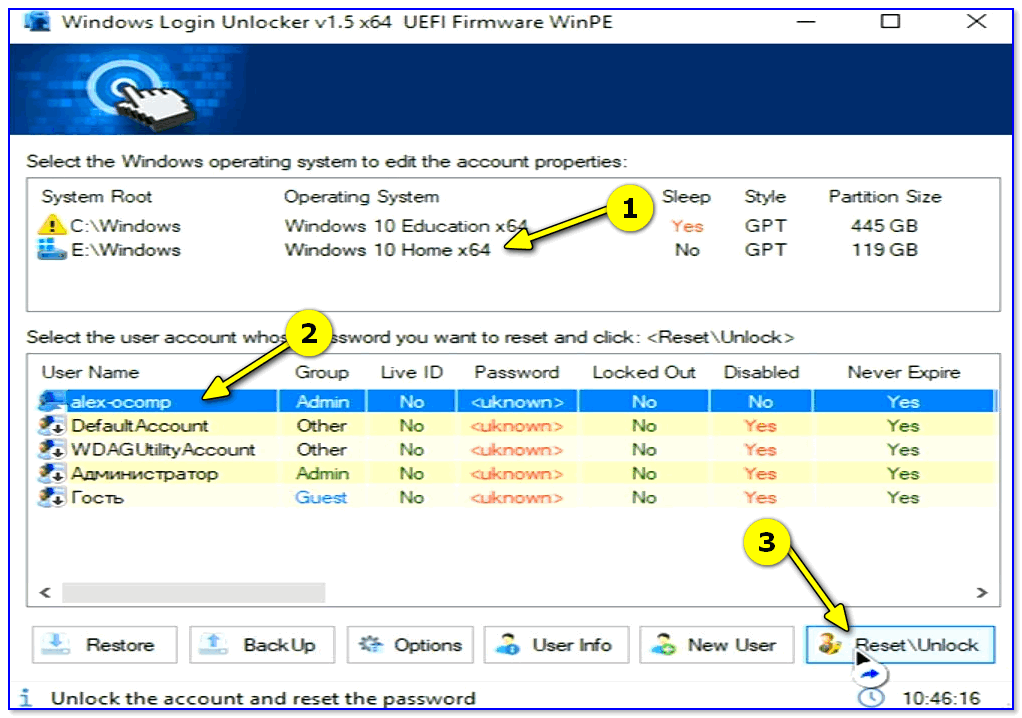Click the Disabled column header

click(761, 372)
